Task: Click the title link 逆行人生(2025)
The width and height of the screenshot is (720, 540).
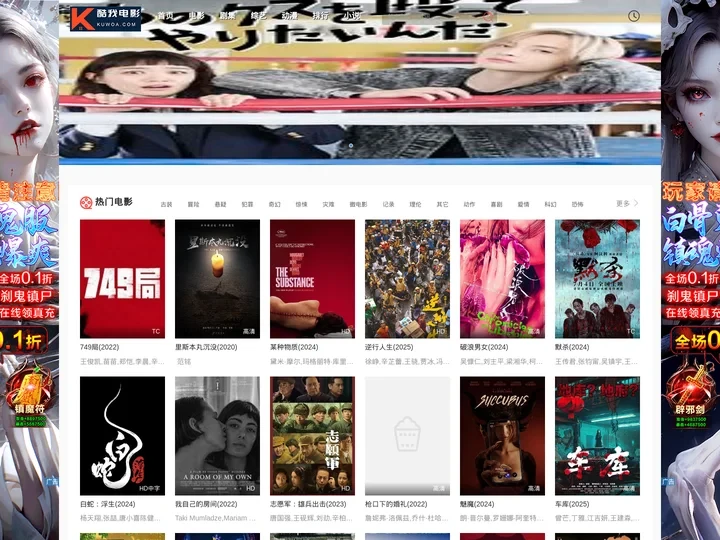Action: [389, 347]
